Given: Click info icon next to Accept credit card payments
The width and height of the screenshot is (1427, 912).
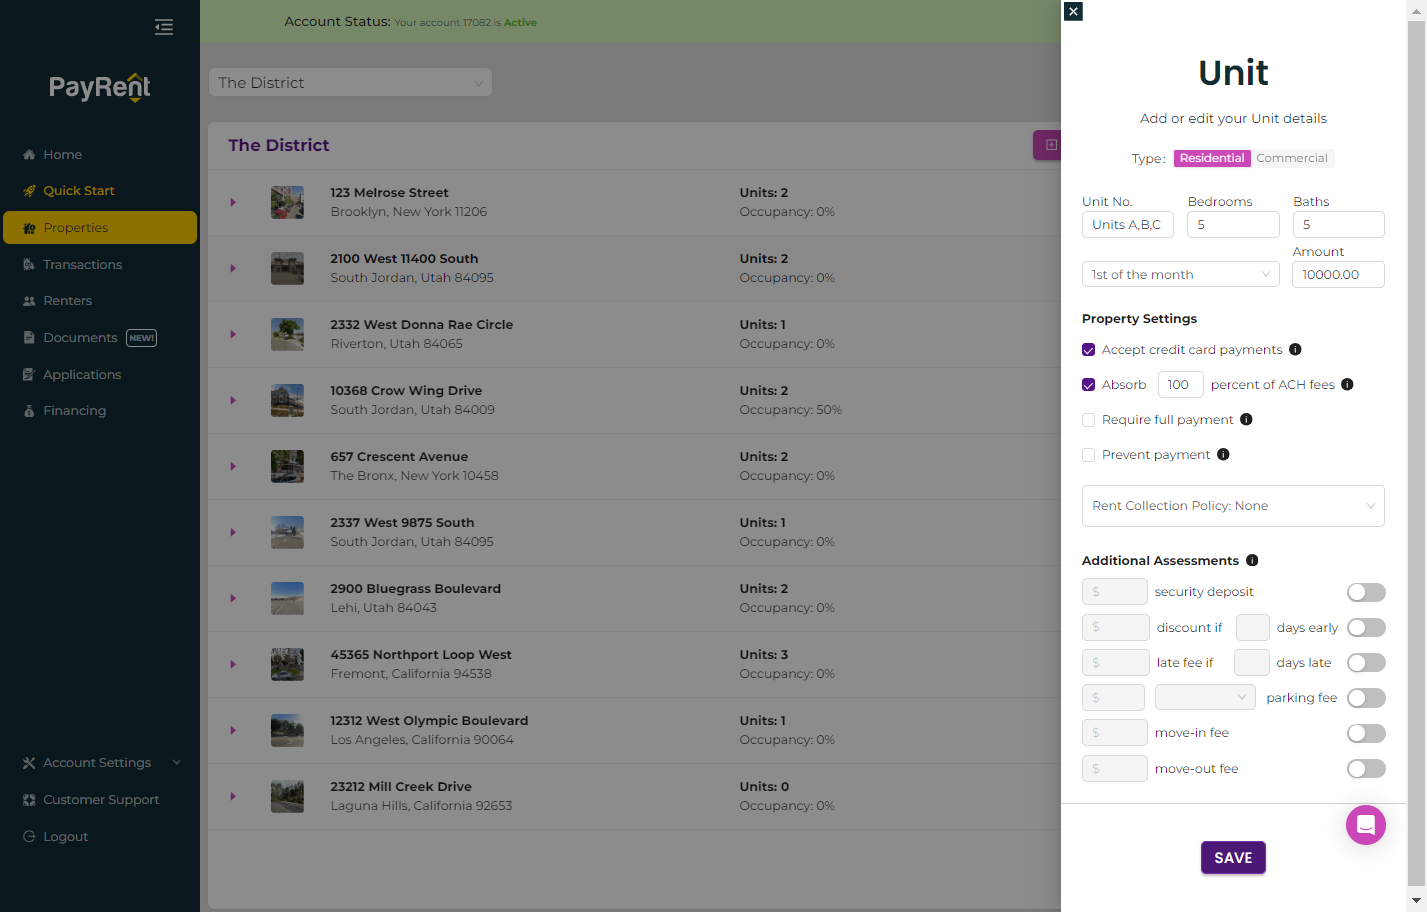Looking at the screenshot, I should pyautogui.click(x=1295, y=350).
